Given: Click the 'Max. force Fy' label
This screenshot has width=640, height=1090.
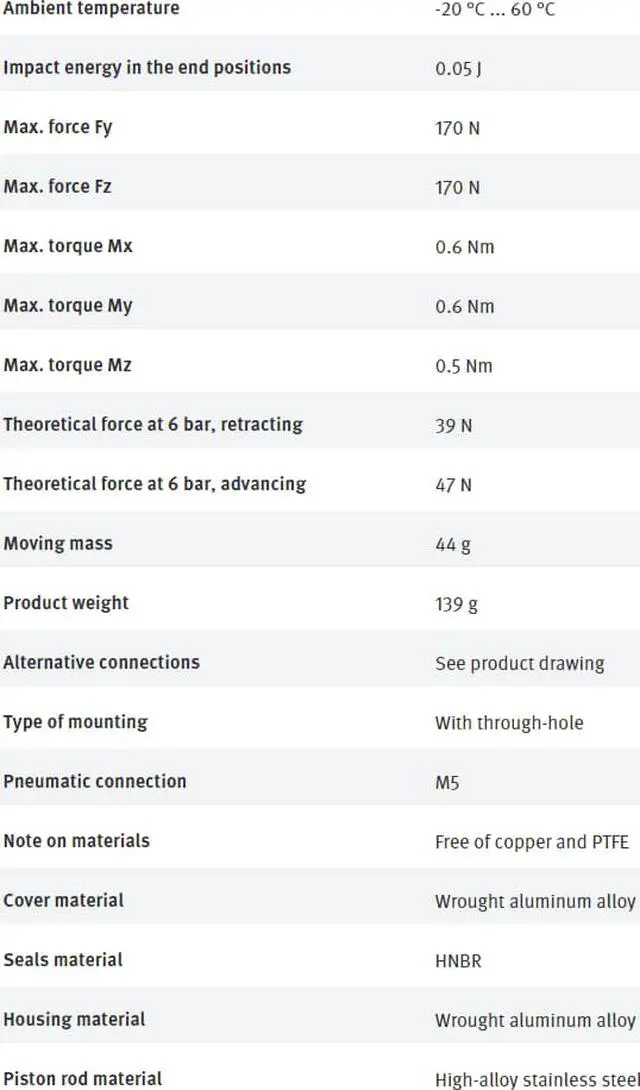Looking at the screenshot, I should [58, 128].
